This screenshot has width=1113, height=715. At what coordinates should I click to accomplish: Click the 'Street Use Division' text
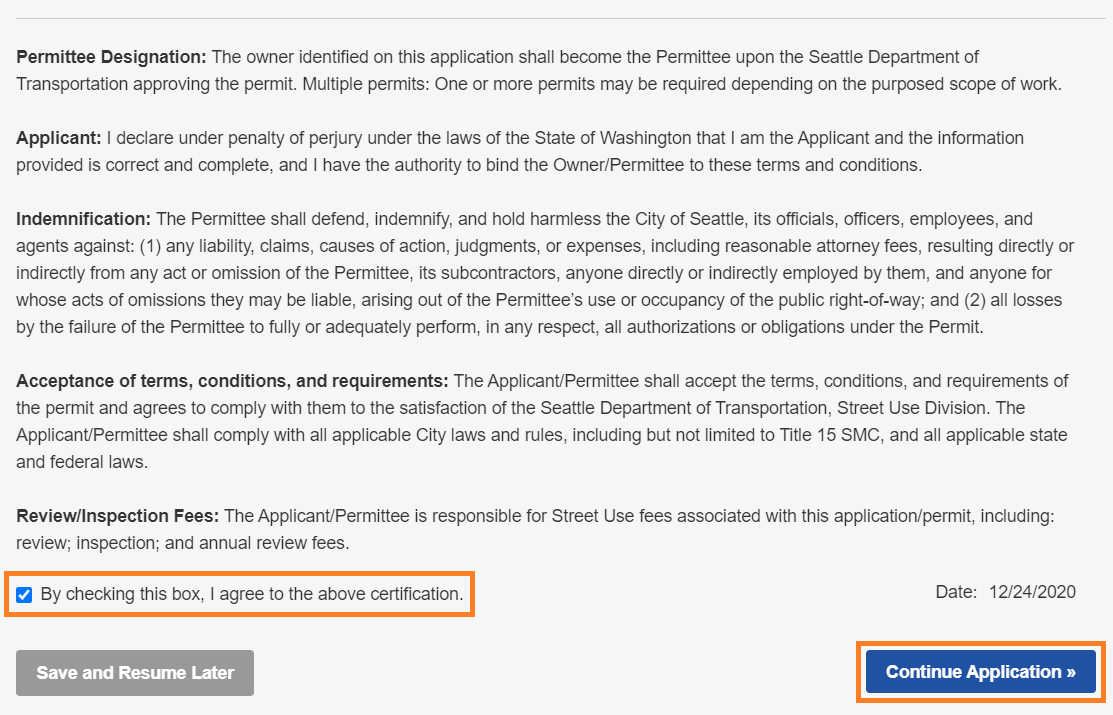pyautogui.click(x=906, y=408)
